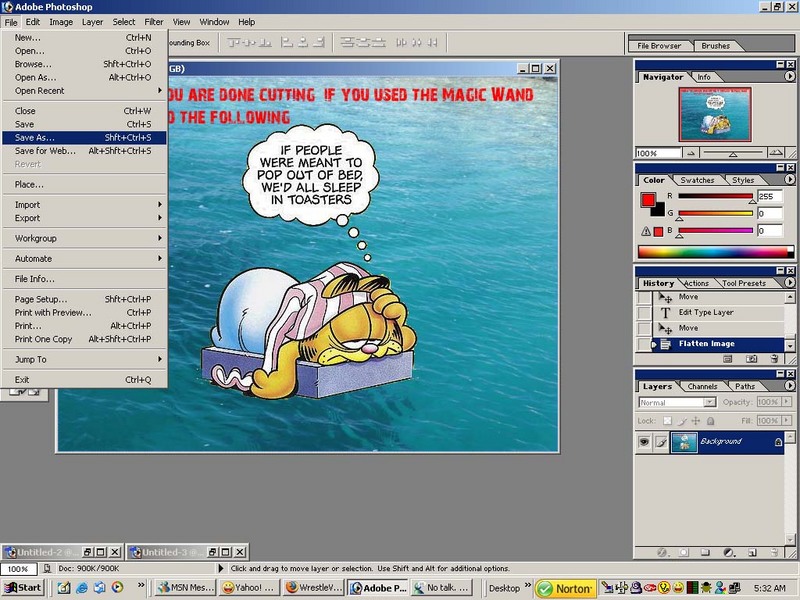Click the status bar info flyout arrow
The image size is (800, 600).
220,568
